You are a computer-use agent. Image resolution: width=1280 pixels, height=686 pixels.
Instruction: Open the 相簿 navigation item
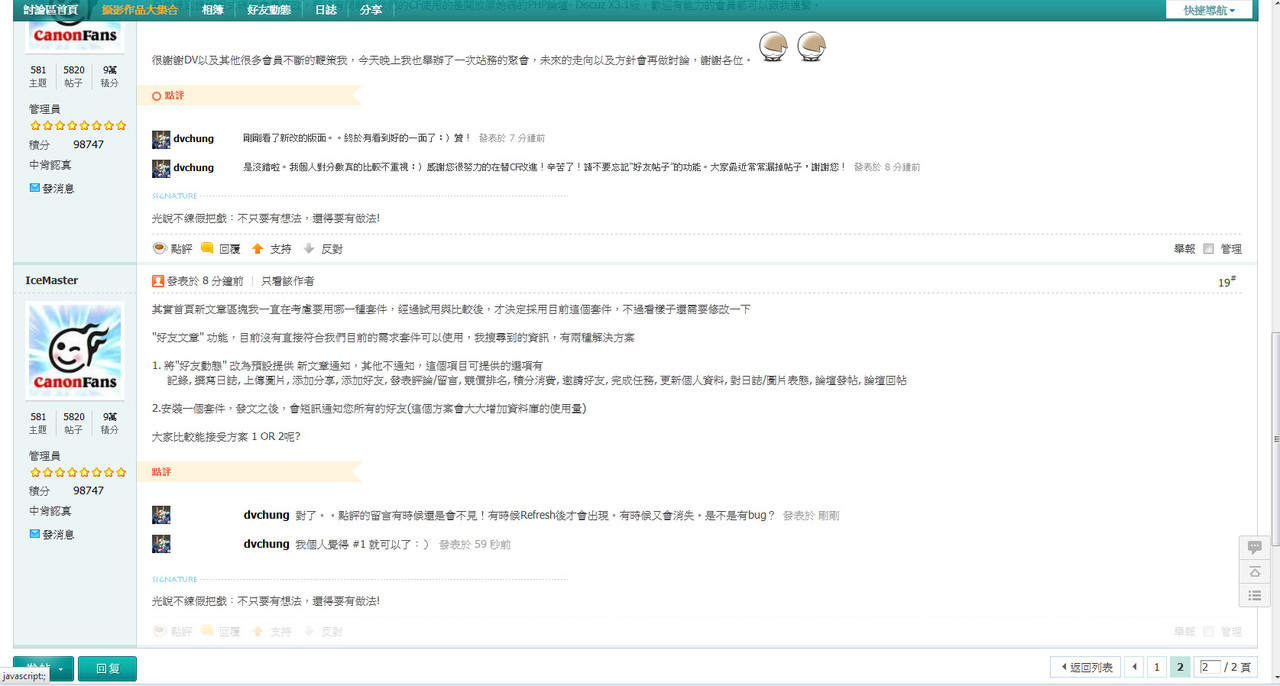(213, 9)
